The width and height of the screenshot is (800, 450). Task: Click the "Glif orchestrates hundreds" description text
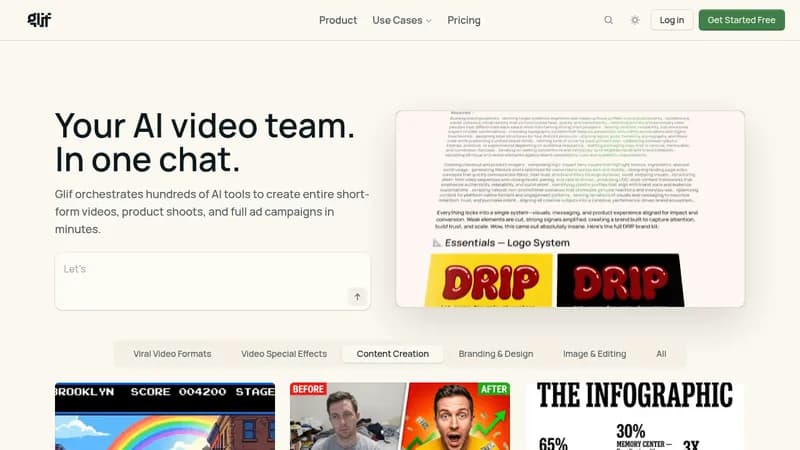[x=212, y=211]
